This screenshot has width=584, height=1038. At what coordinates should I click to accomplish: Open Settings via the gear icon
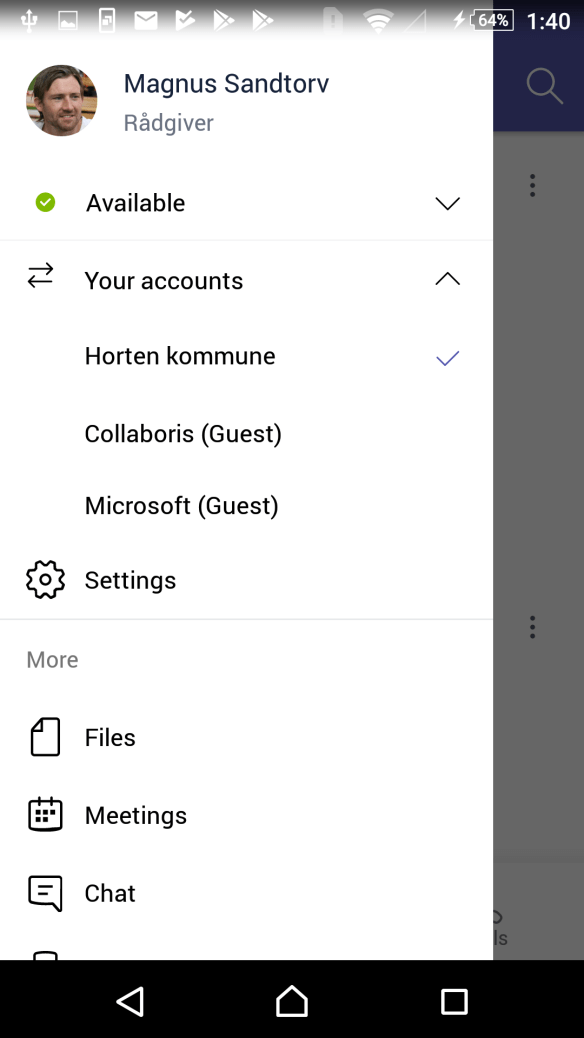45,579
